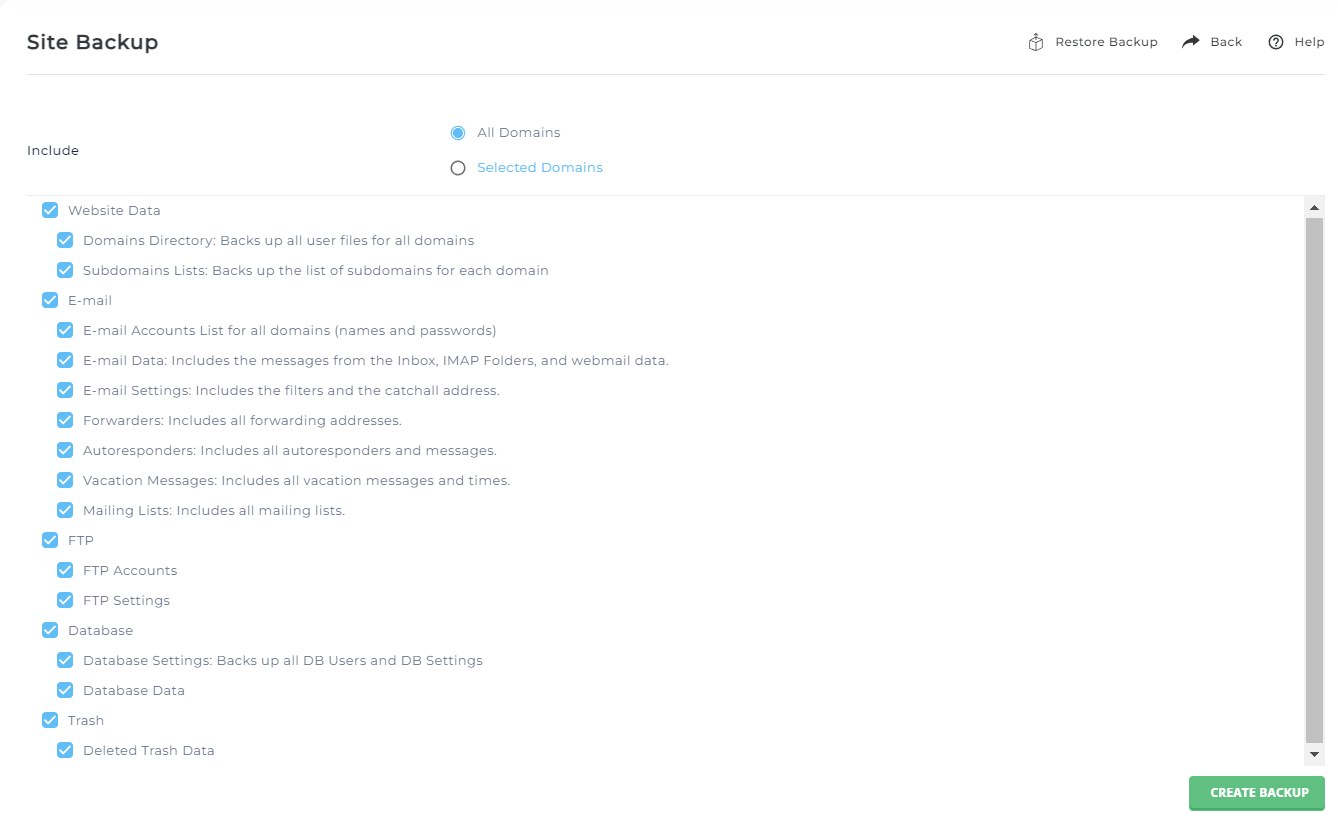Uncheck the Database group checkbox
Screen dimensions: 1338x819
pos(50,630)
